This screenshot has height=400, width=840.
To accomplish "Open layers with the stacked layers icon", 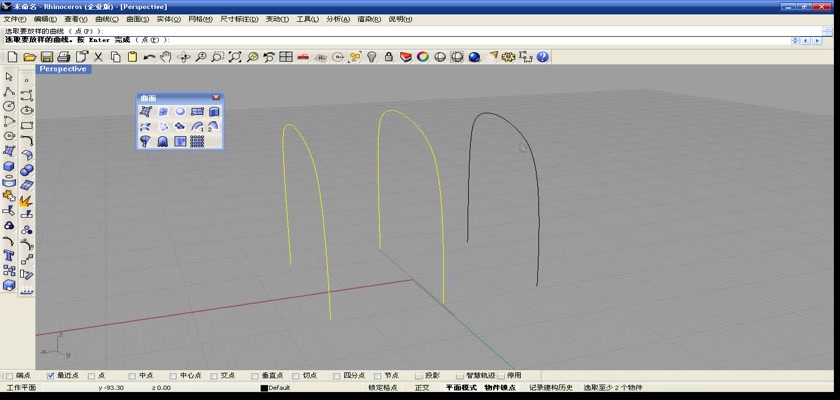I will (x=406, y=57).
